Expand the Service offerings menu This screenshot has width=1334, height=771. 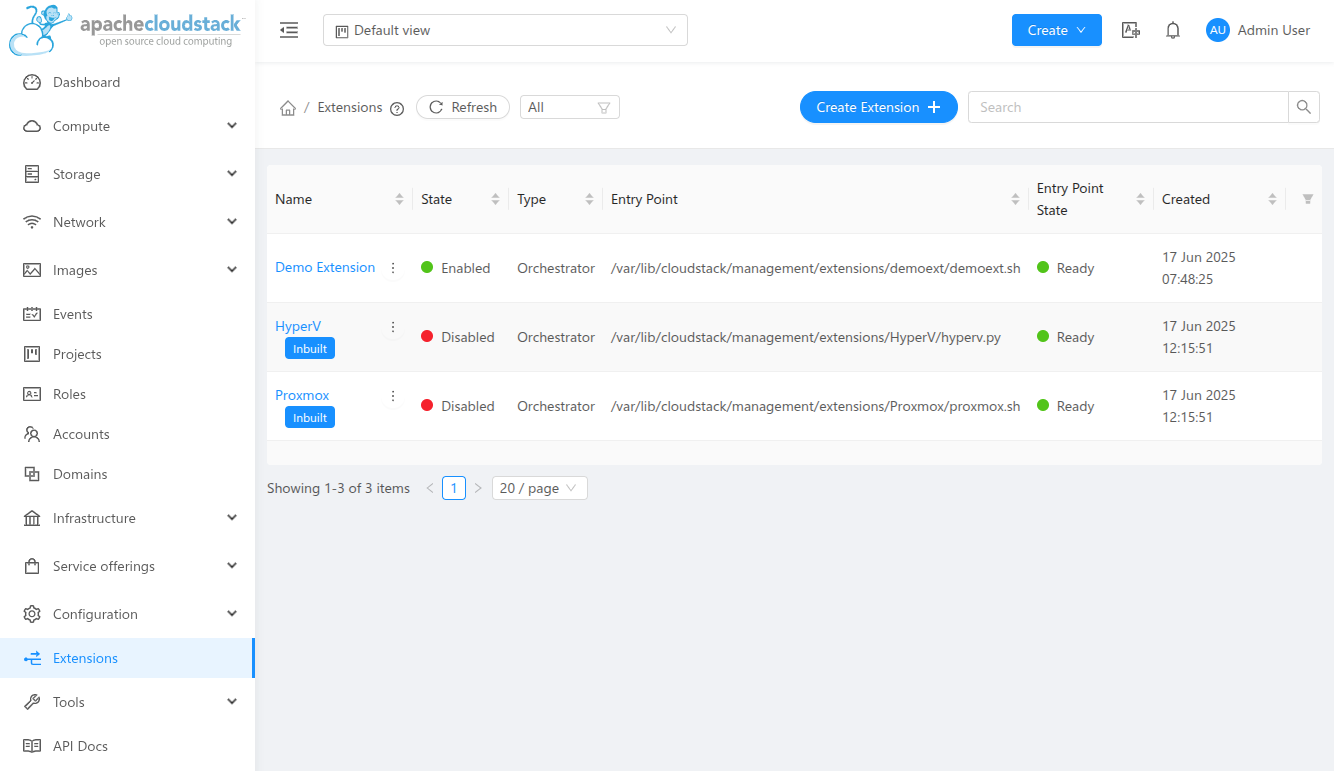[127, 566]
